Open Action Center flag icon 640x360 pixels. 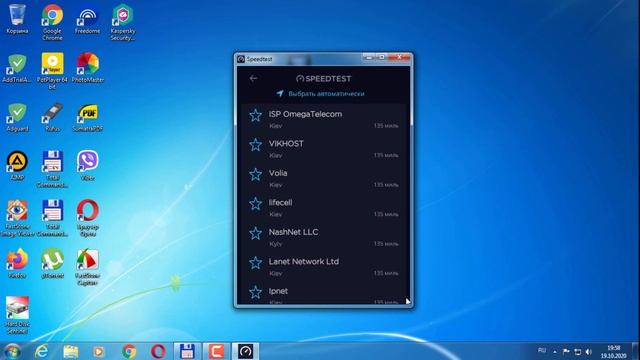[x=566, y=351]
